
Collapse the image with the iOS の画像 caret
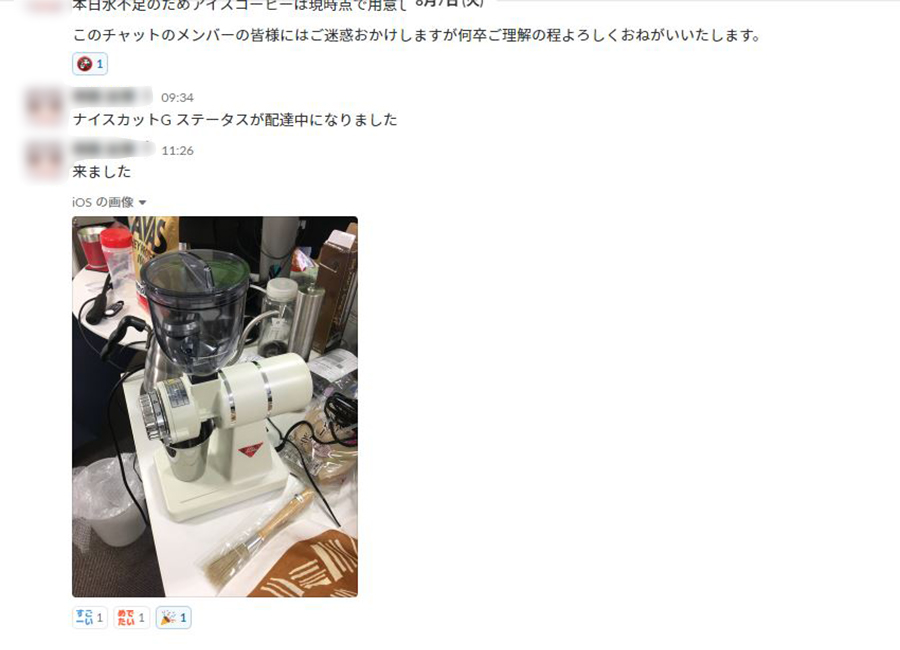coord(142,203)
